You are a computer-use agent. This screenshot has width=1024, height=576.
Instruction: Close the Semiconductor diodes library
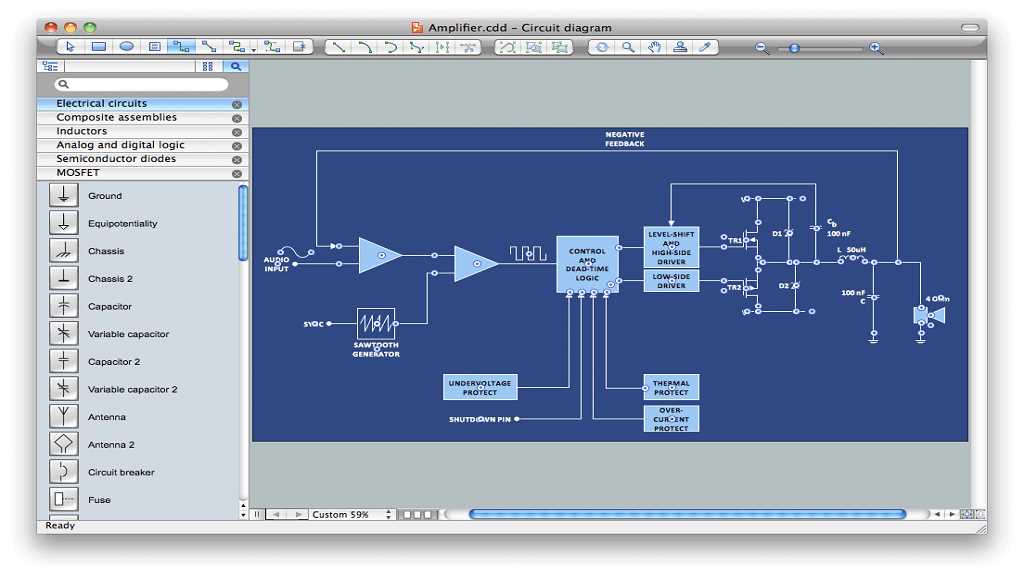click(237, 160)
